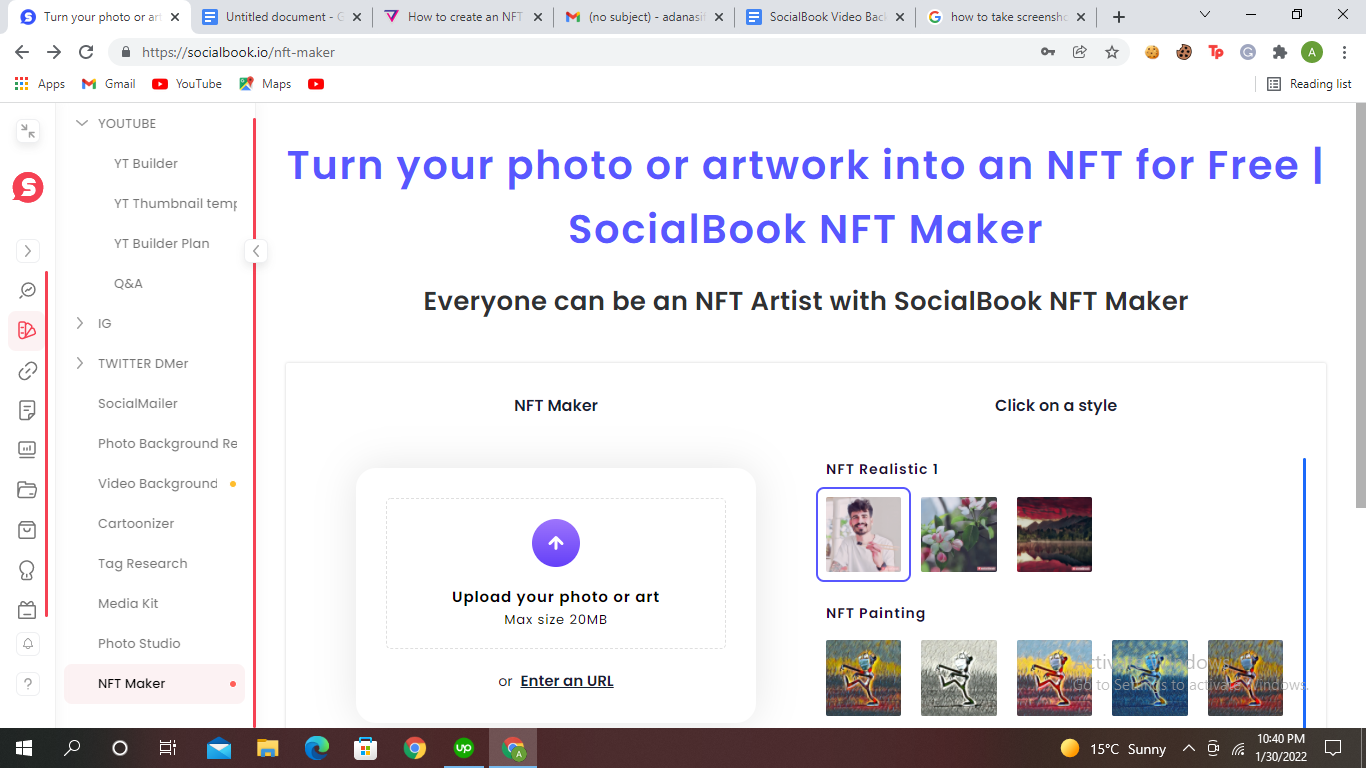Expand the TWITTER DMer menu section
1366x768 pixels.
pyautogui.click(x=80, y=363)
